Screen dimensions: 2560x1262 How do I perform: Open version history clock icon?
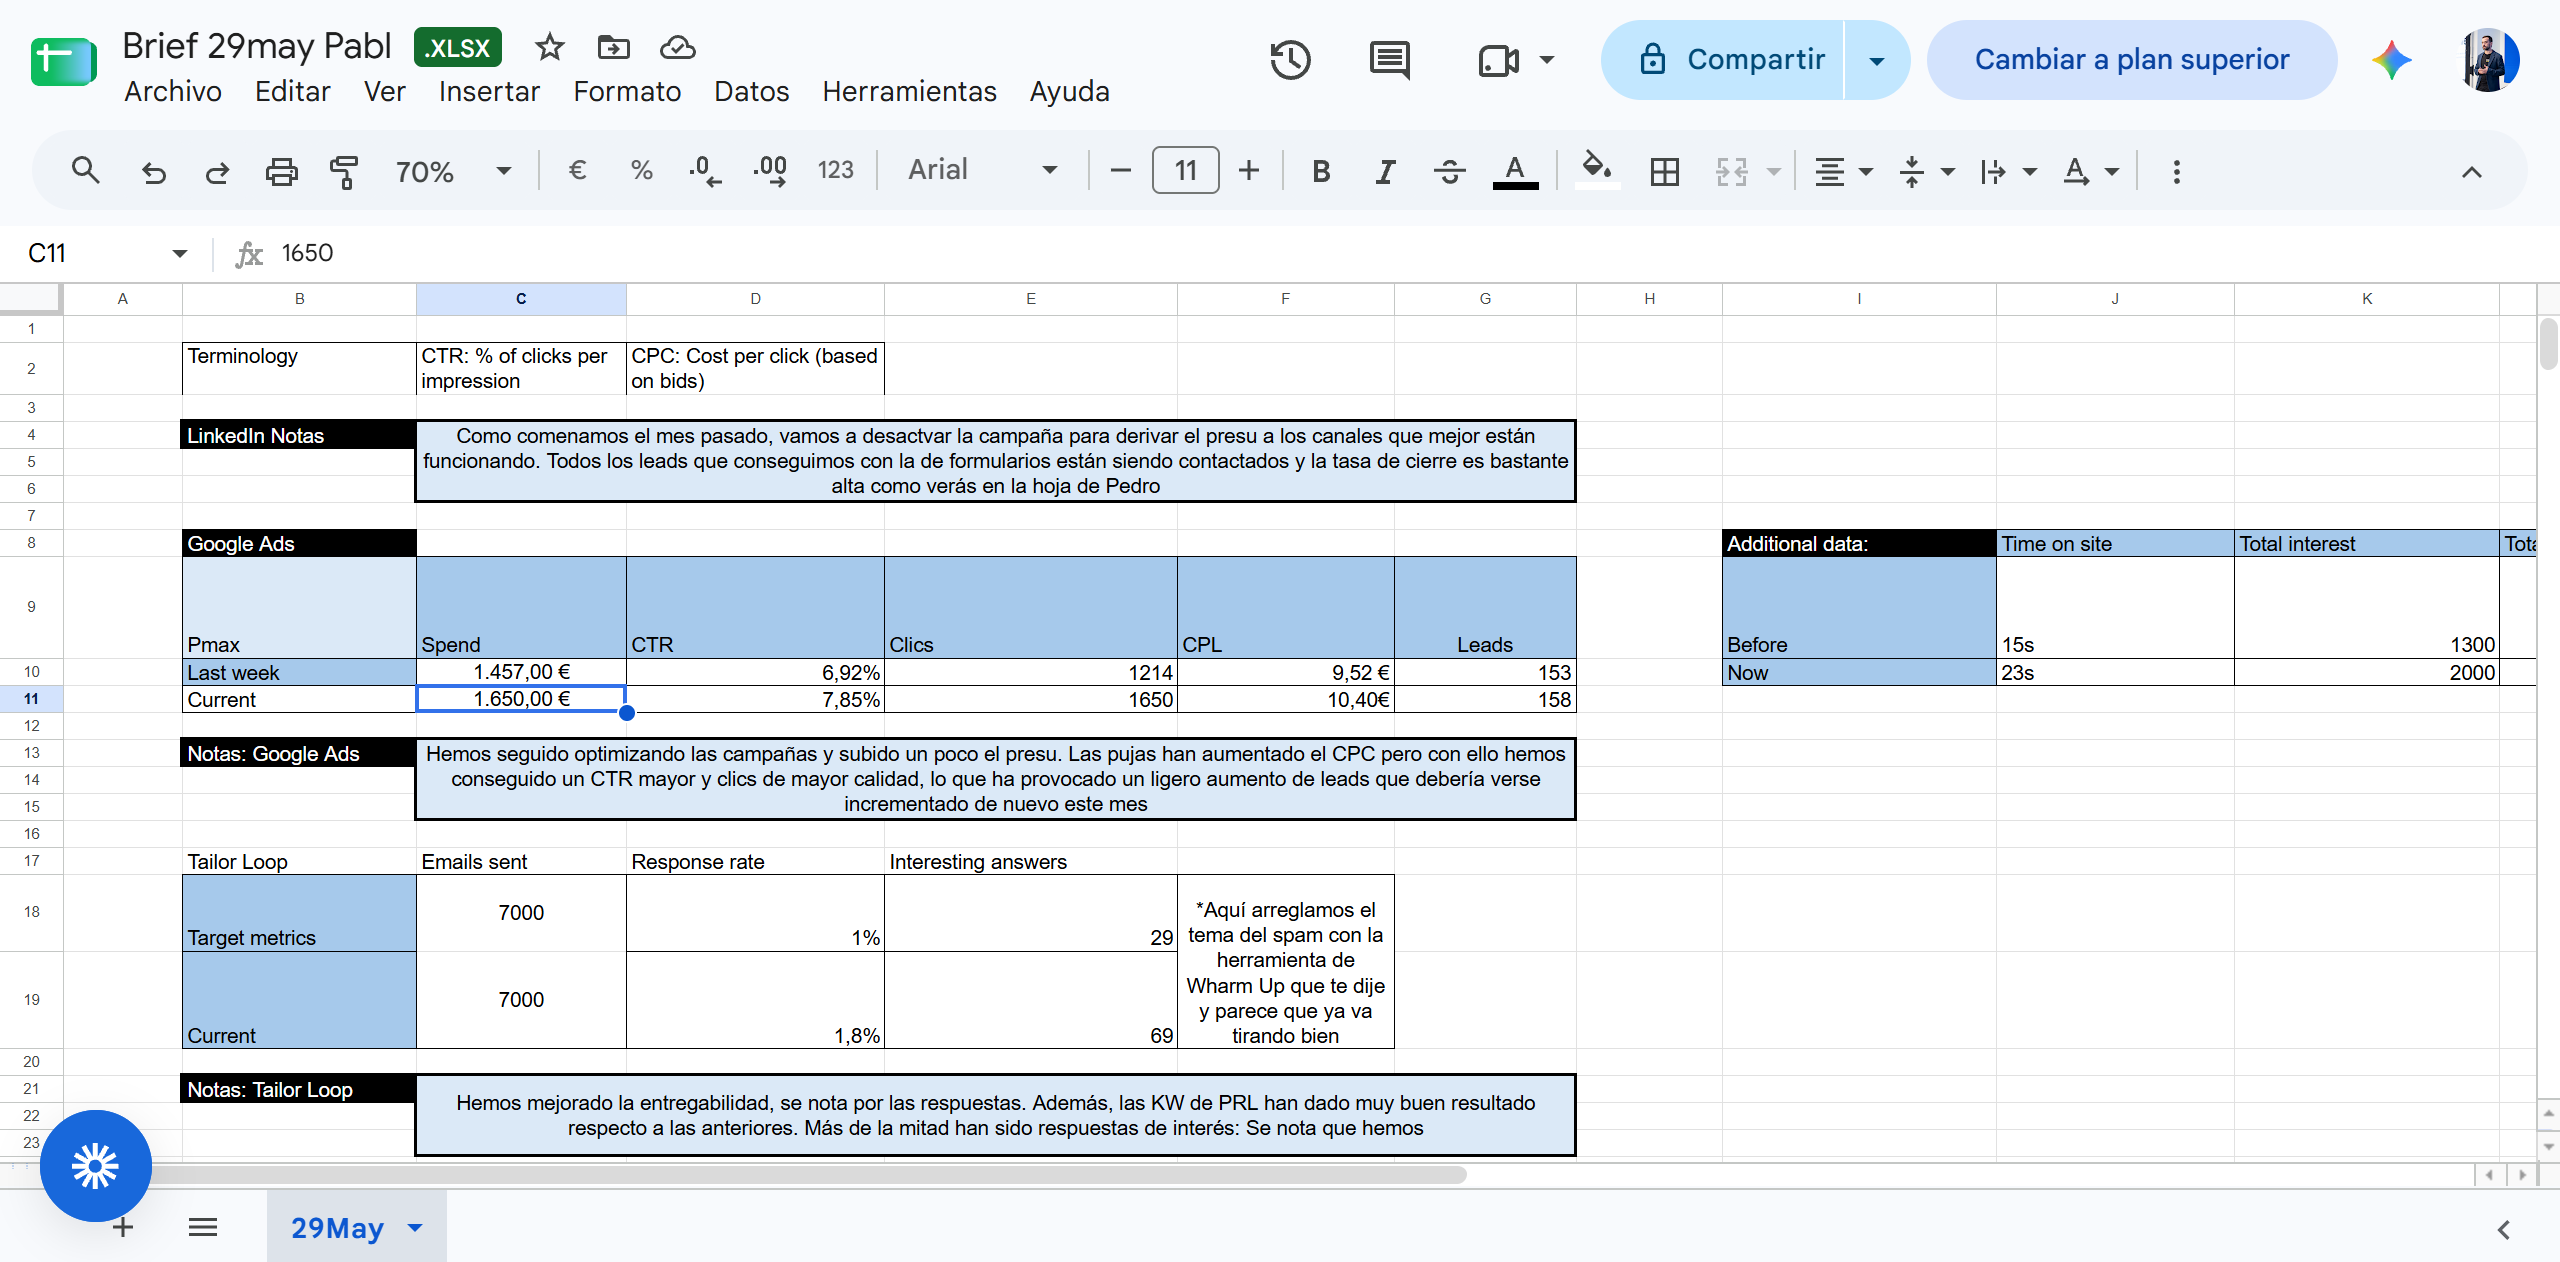pyautogui.click(x=1290, y=60)
